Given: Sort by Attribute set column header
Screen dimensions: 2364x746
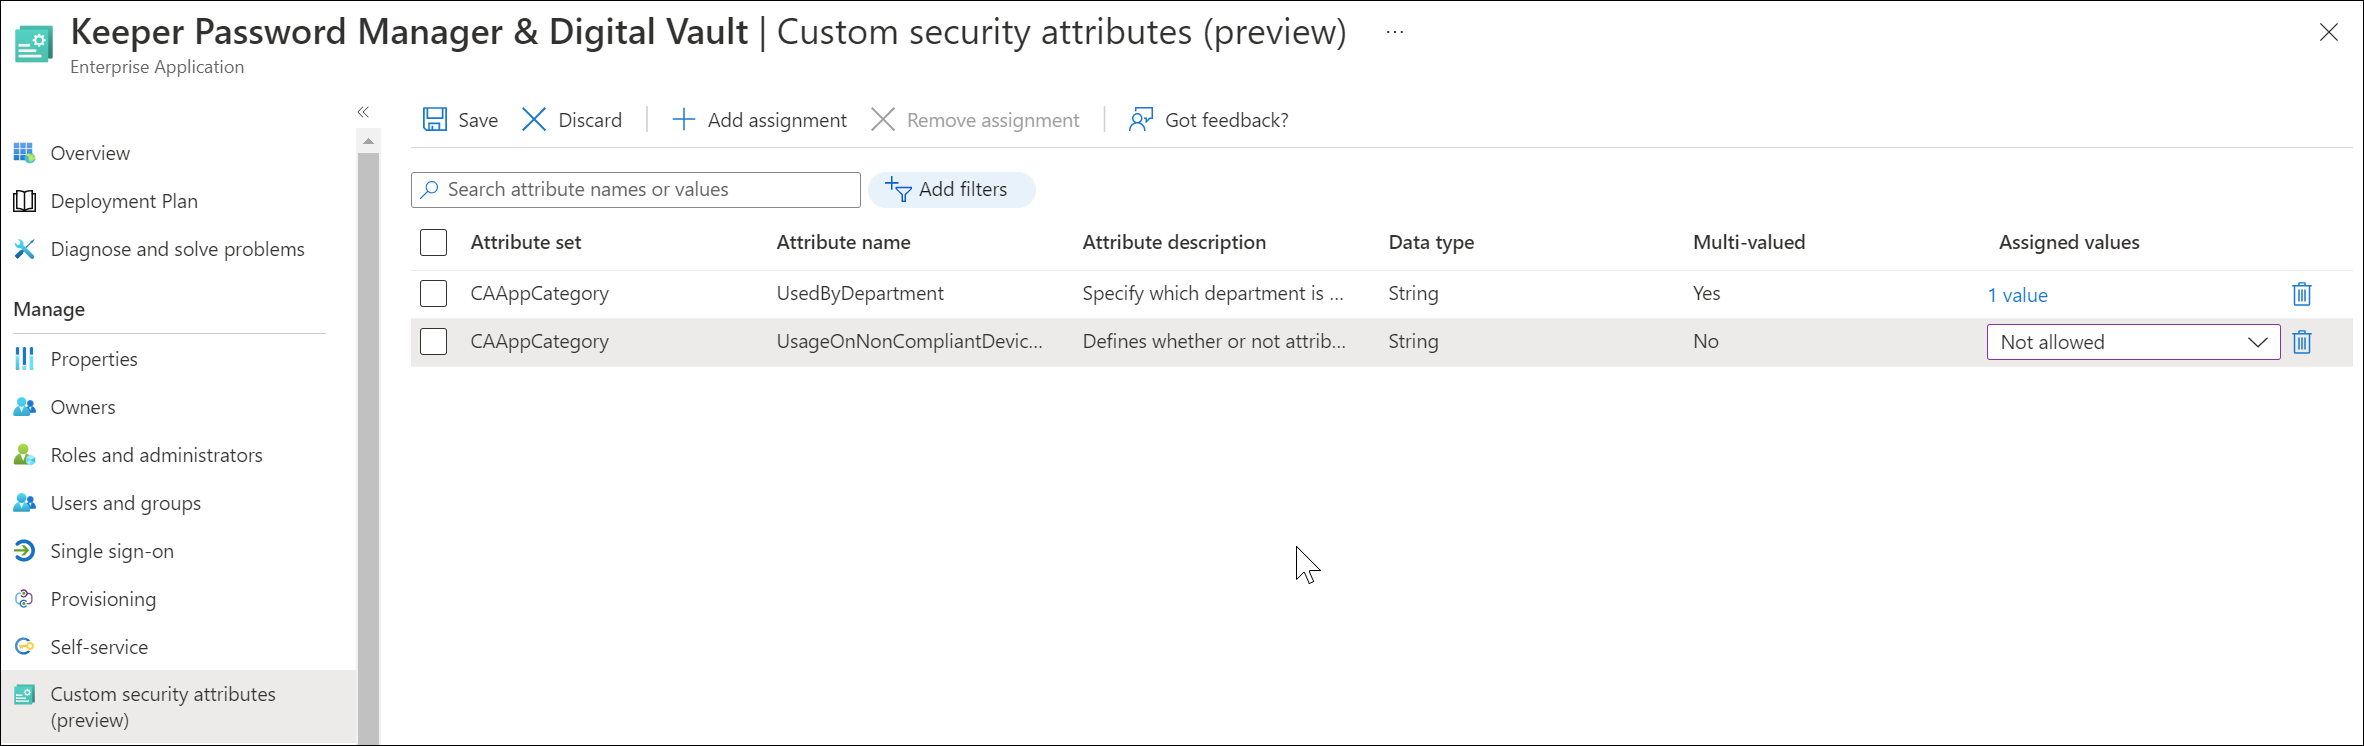Looking at the screenshot, I should [526, 242].
